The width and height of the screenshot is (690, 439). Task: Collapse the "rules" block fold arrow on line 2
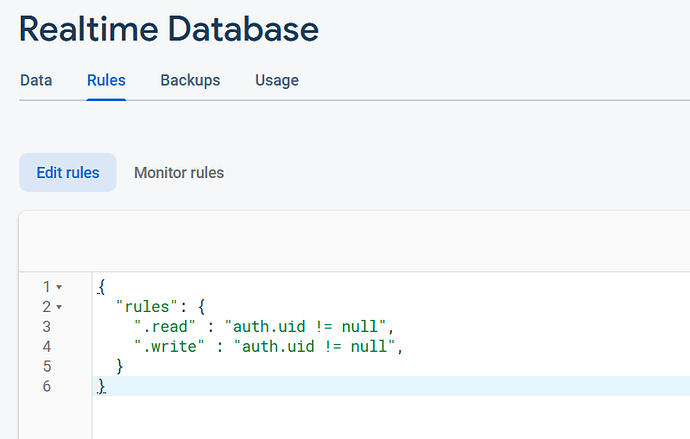pos(59,307)
